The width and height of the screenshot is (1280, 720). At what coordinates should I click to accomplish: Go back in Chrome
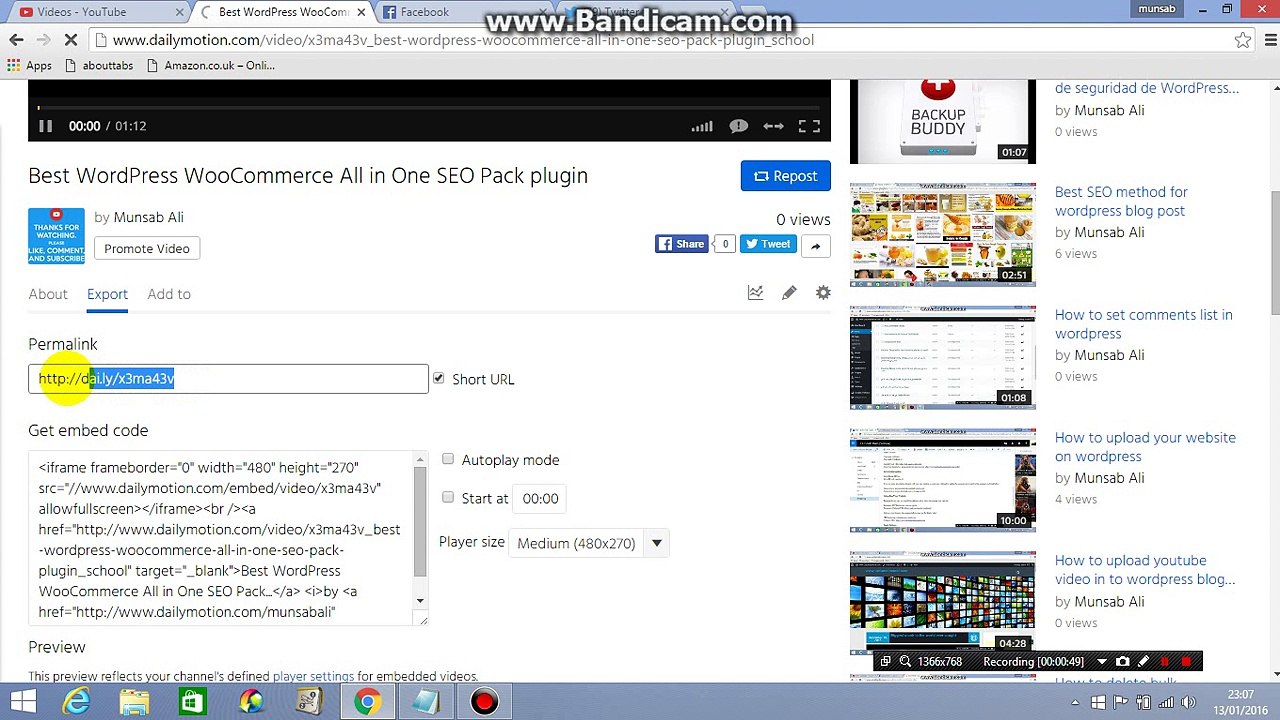[16, 40]
